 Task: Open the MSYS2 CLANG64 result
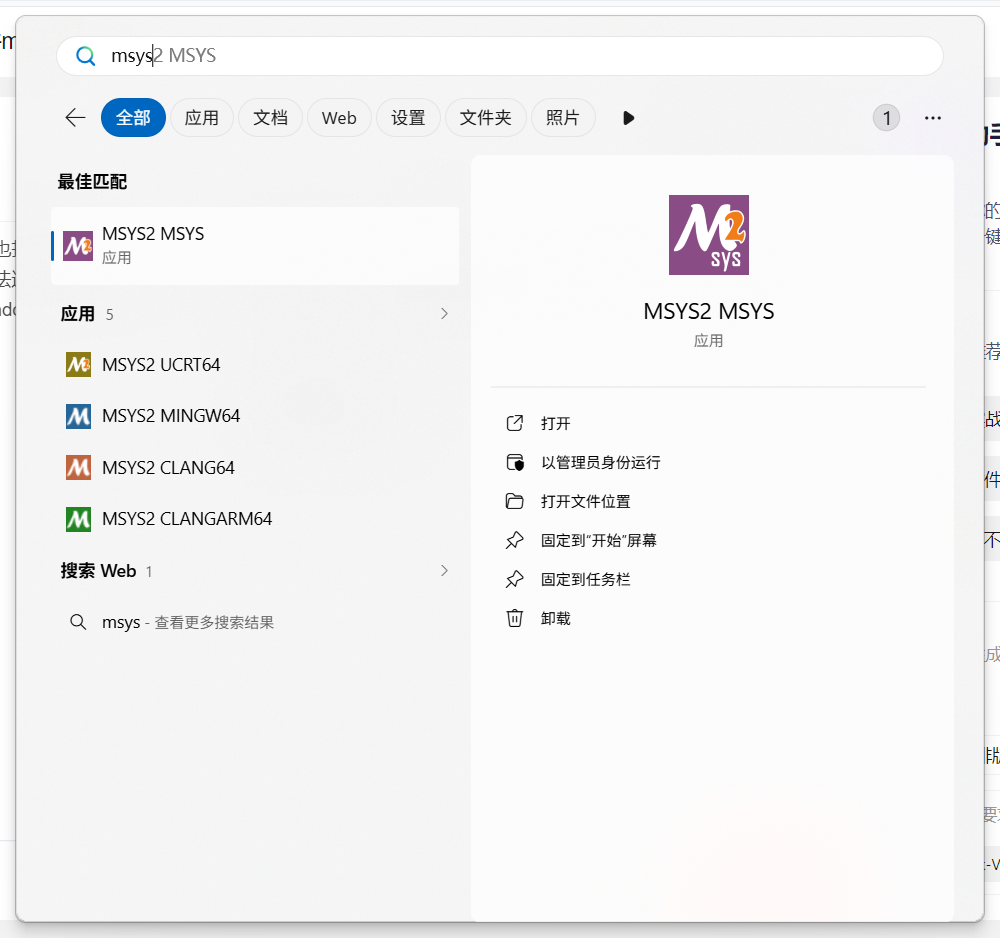(255, 467)
